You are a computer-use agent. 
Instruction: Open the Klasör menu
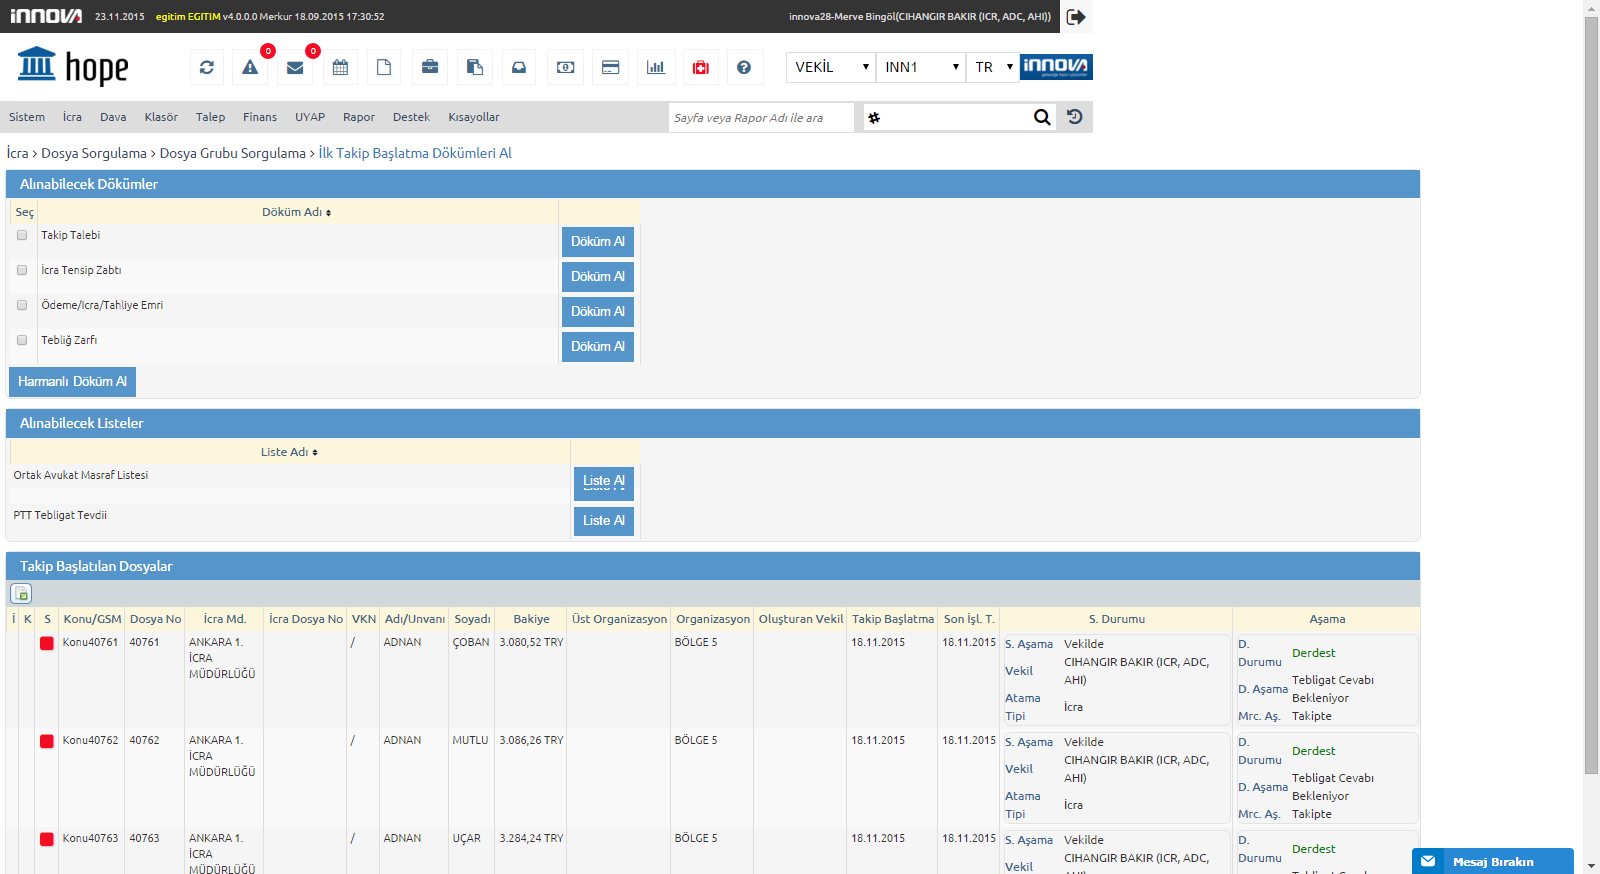(161, 117)
